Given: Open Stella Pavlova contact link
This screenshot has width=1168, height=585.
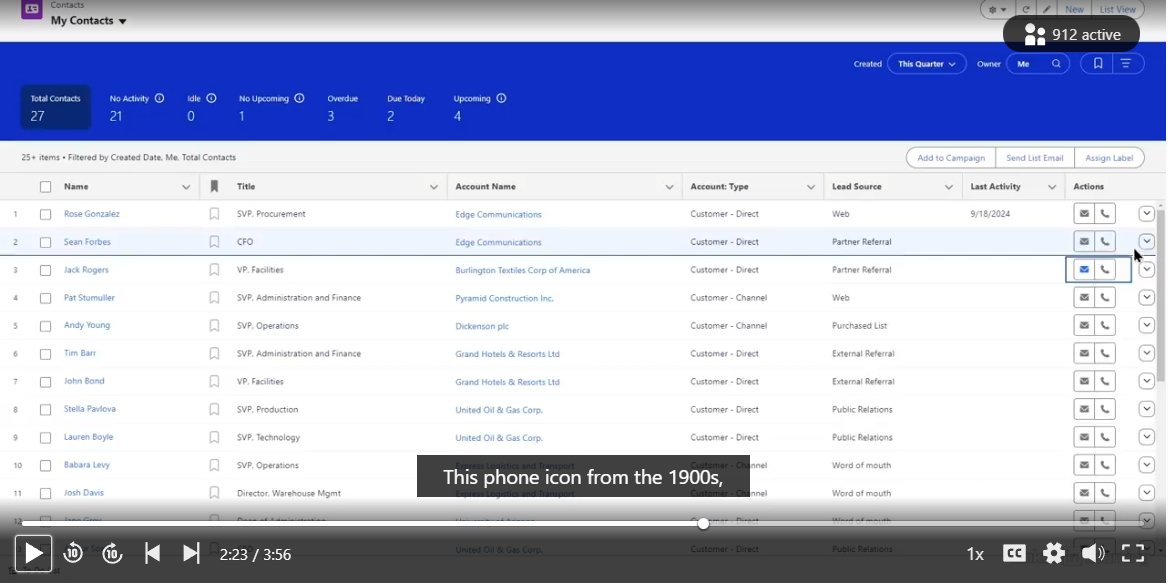Looking at the screenshot, I should tap(89, 409).
